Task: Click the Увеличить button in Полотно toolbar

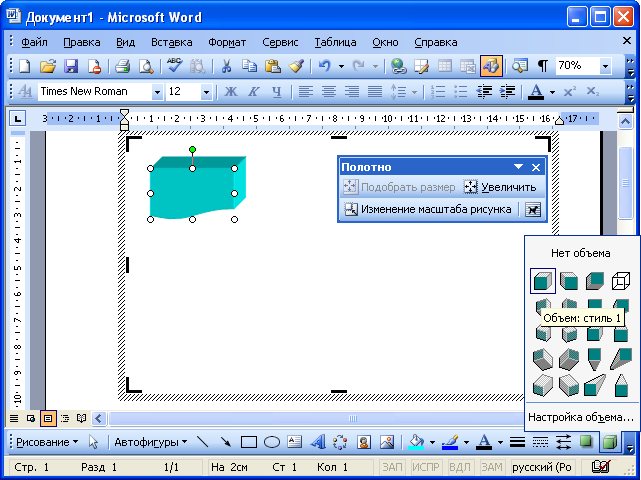Action: [x=500, y=187]
